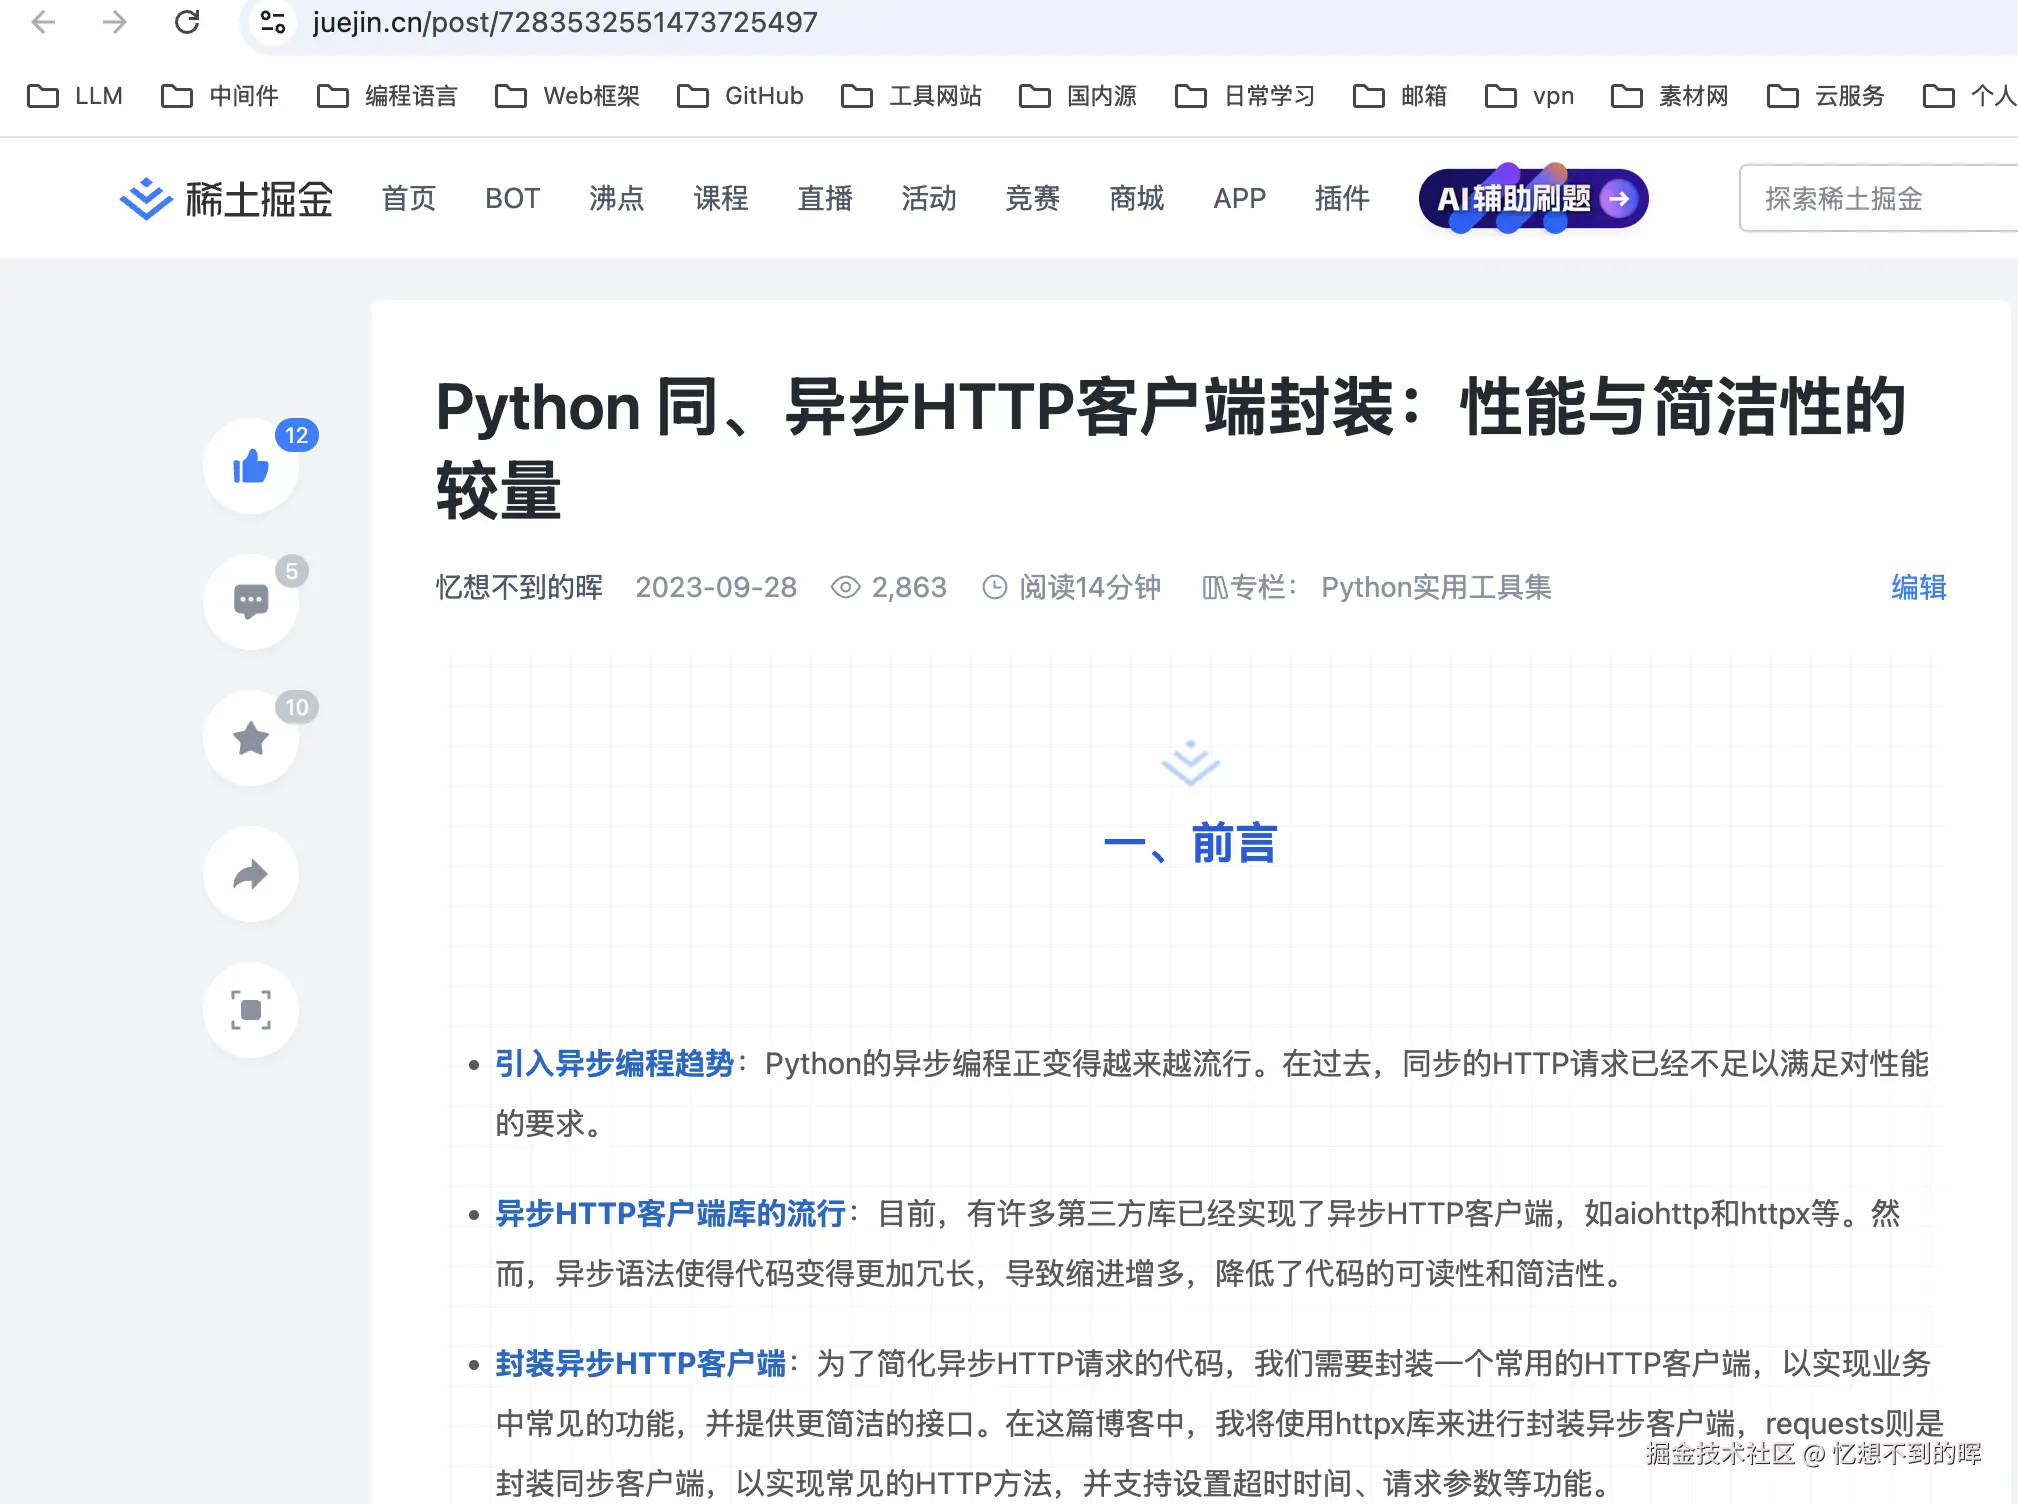This screenshot has height=1504, width=2018.
Task: Click the browser back arrow
Action: pos(43,22)
